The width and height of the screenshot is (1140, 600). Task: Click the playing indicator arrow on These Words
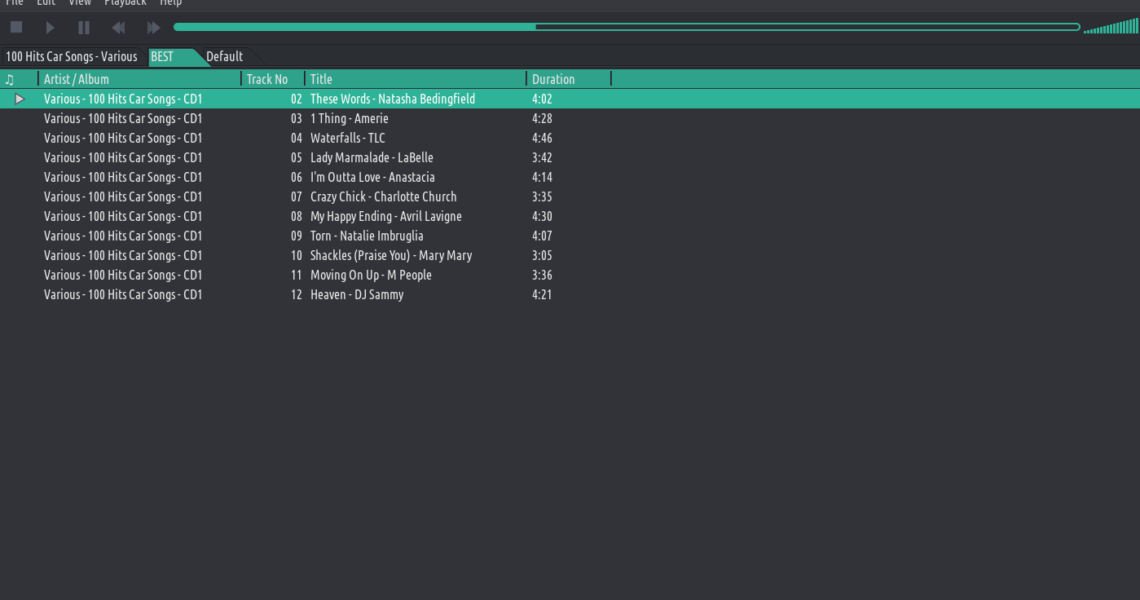point(19,99)
